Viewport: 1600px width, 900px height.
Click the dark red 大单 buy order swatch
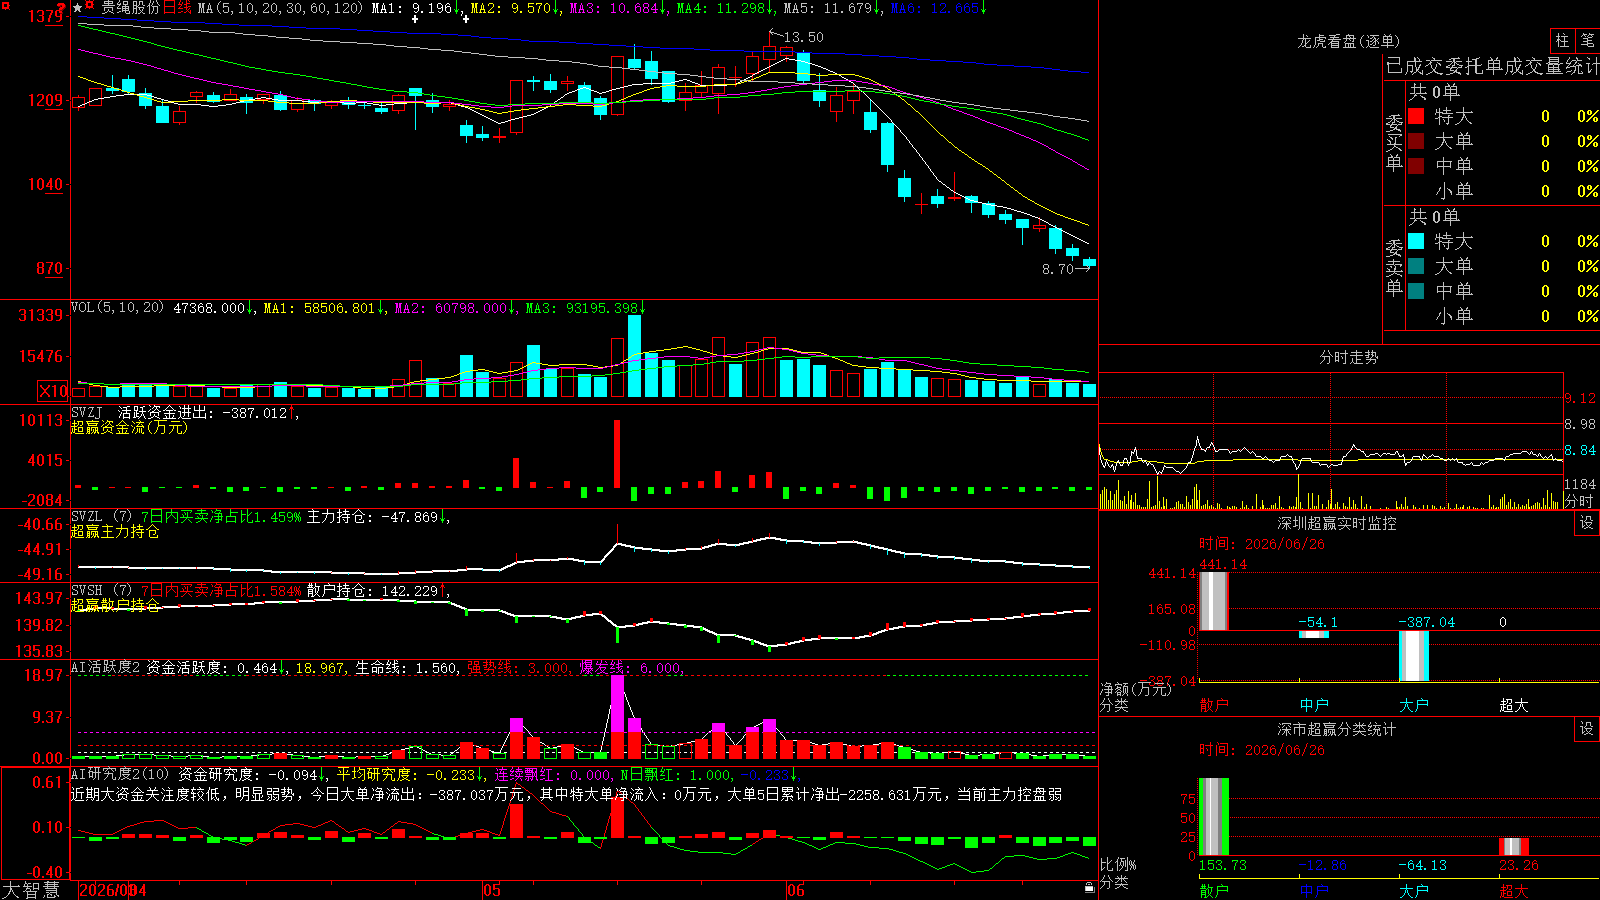click(x=1416, y=141)
